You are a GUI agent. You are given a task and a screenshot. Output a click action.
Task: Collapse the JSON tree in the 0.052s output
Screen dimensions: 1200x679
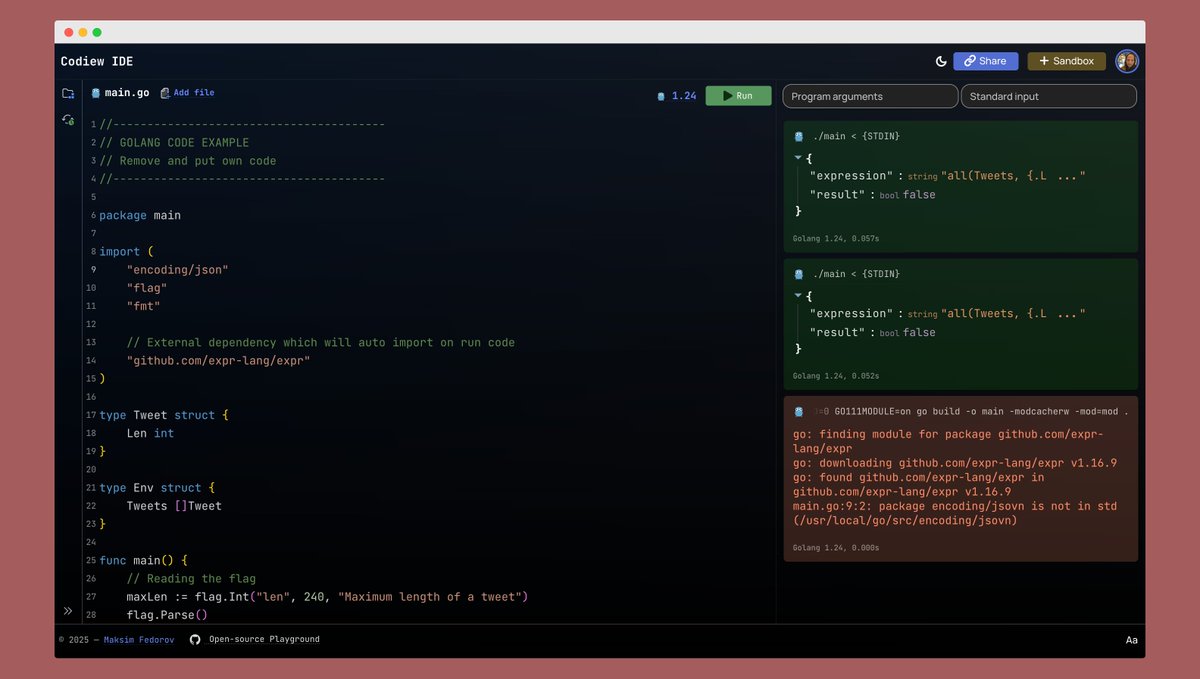coord(798,296)
